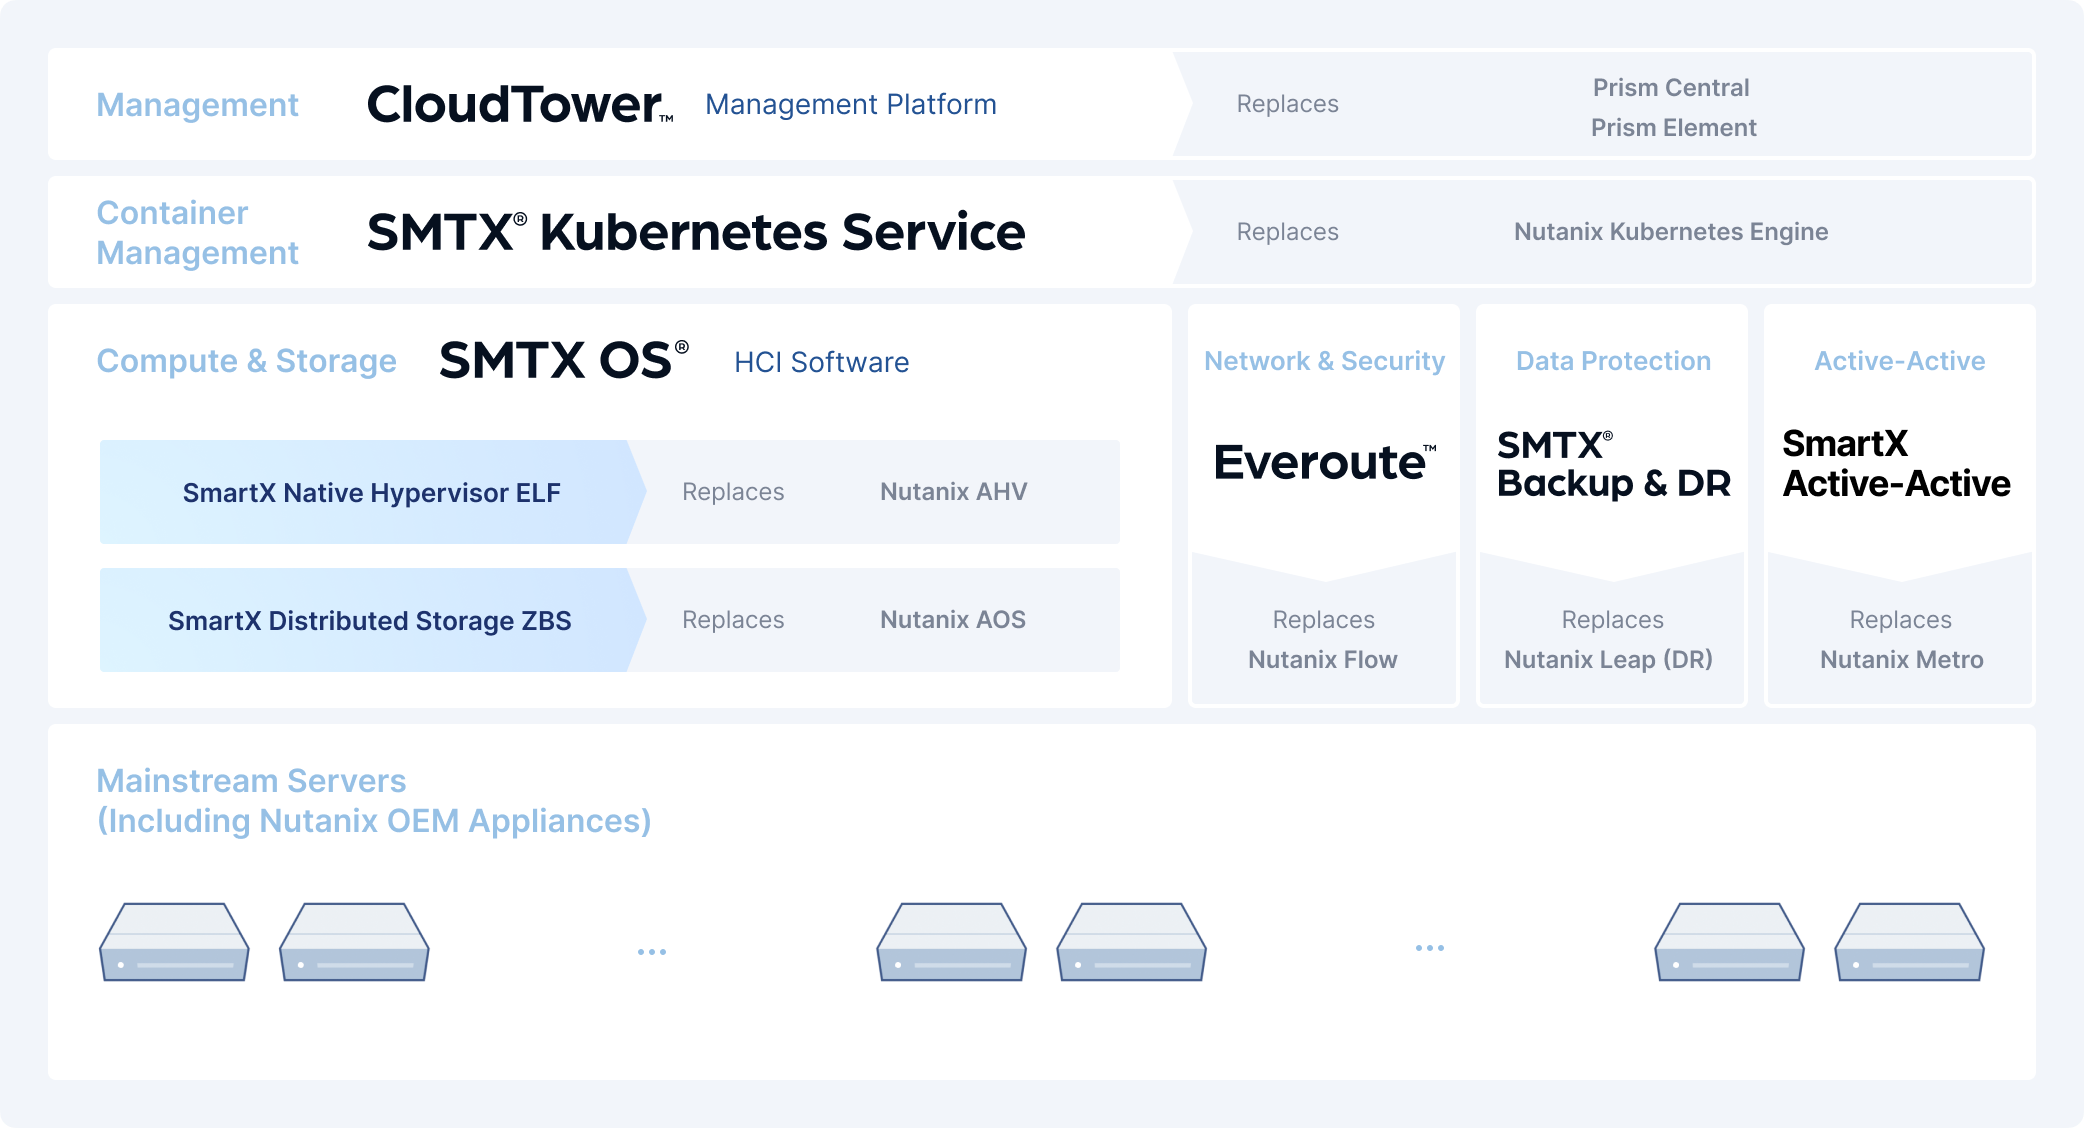
Task: Click the HCI Software label
Action: click(822, 362)
